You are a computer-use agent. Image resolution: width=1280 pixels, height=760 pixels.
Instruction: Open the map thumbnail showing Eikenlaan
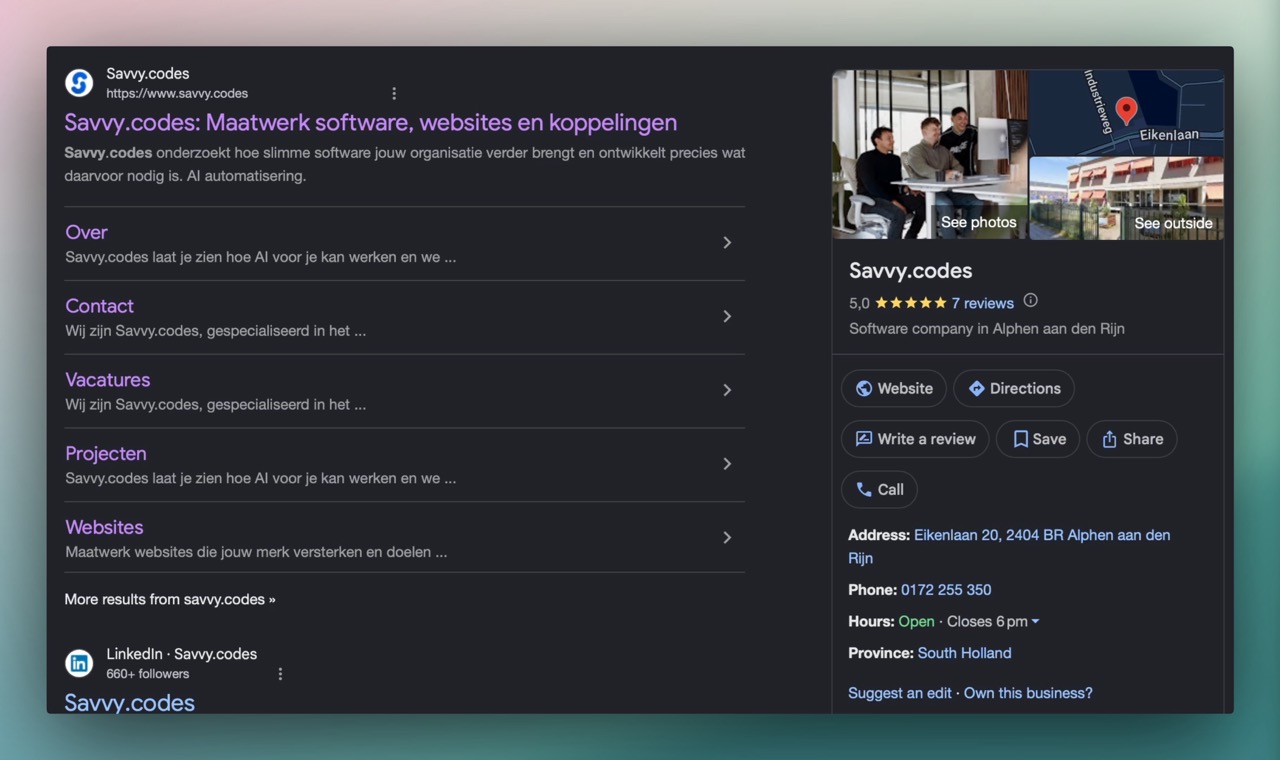click(x=1127, y=112)
